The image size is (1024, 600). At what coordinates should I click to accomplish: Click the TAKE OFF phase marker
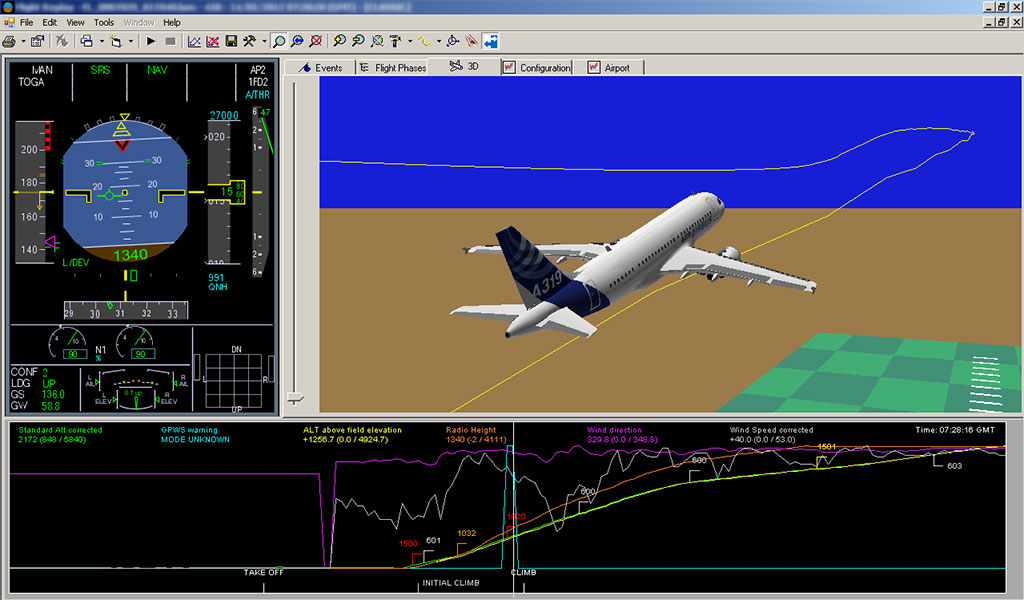pyautogui.click(x=264, y=573)
